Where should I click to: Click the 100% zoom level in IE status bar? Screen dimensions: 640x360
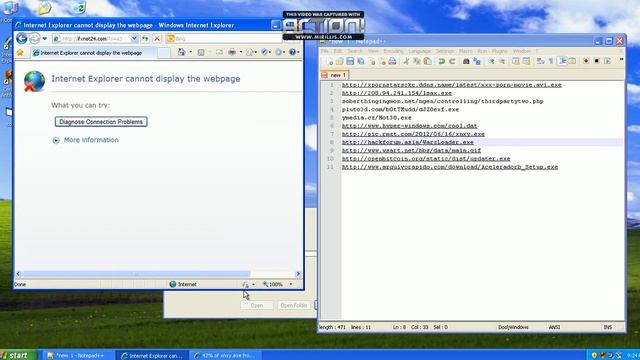[273, 284]
